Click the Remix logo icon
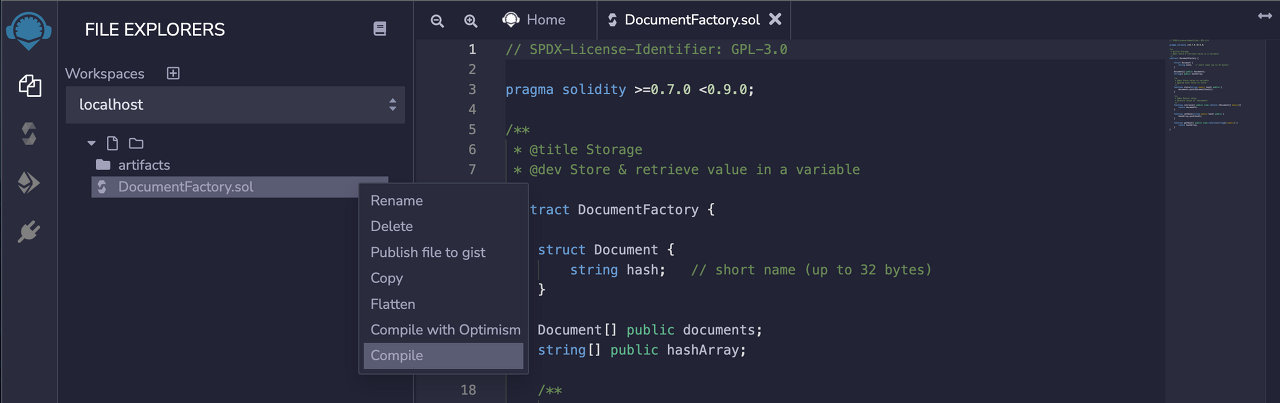Viewport: 1280px width, 403px height. coord(29,31)
